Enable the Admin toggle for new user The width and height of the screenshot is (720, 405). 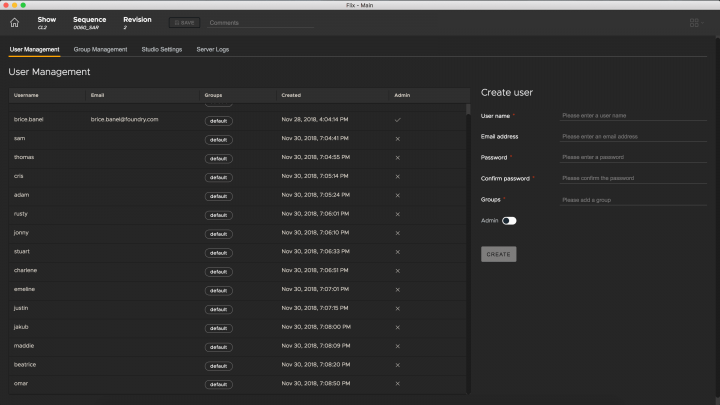coord(509,220)
